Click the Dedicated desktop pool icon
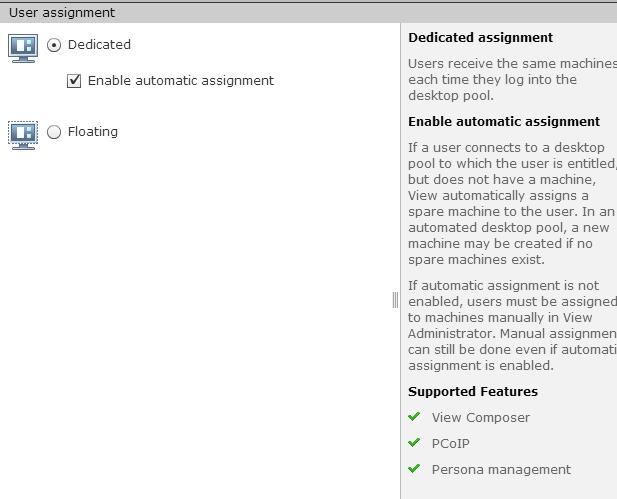Image resolution: width=617 pixels, height=499 pixels. (22, 47)
